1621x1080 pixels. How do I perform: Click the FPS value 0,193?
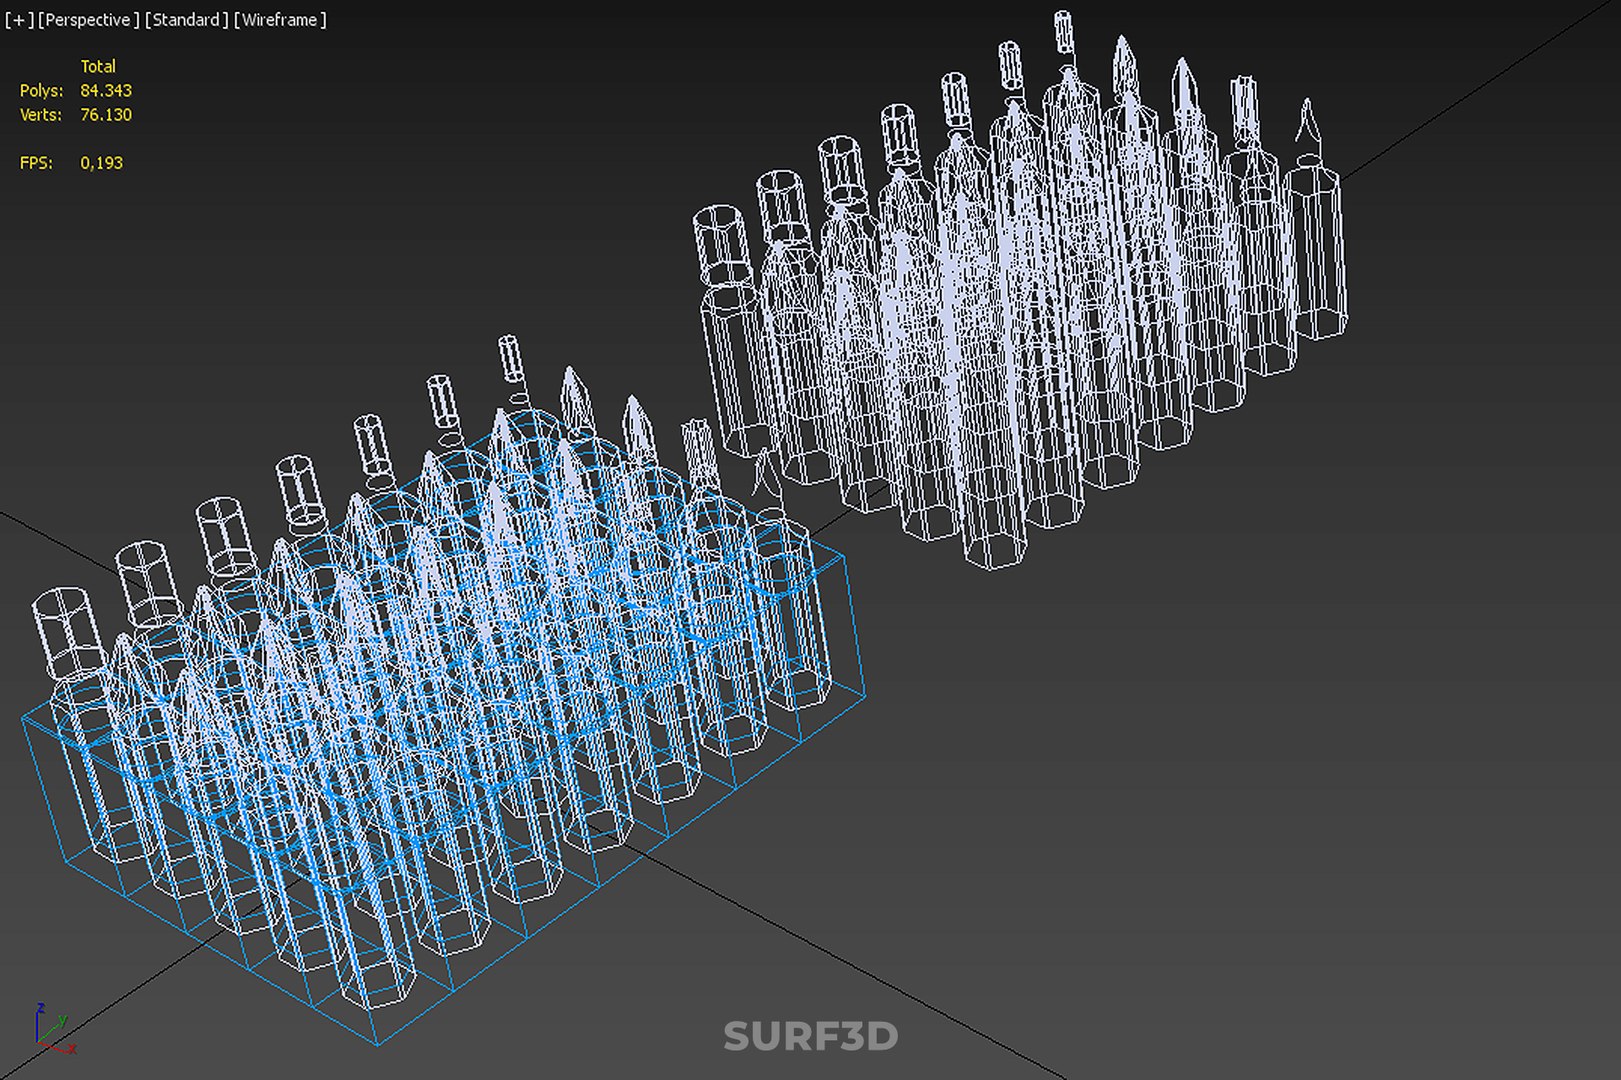pos(102,163)
